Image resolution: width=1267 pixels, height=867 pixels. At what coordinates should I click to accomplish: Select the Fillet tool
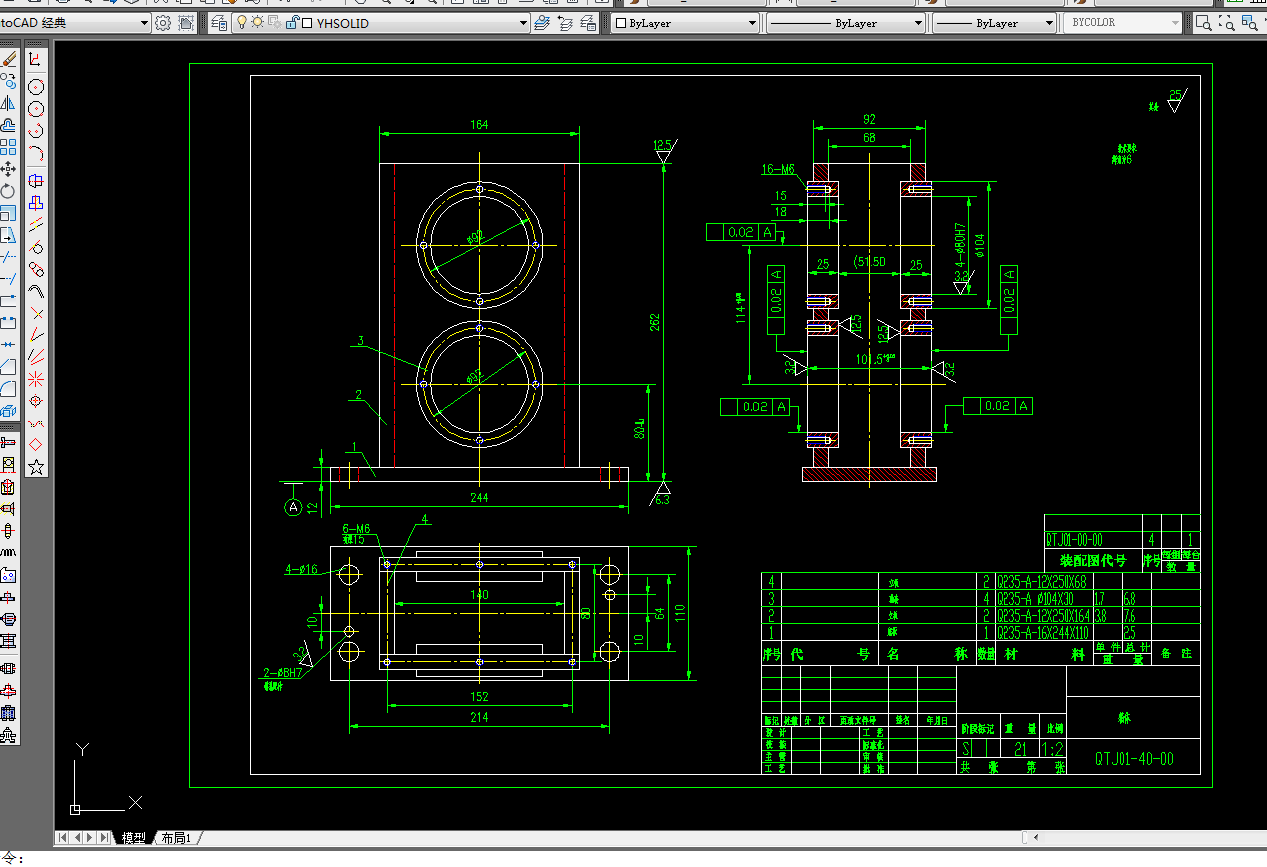click(8, 387)
